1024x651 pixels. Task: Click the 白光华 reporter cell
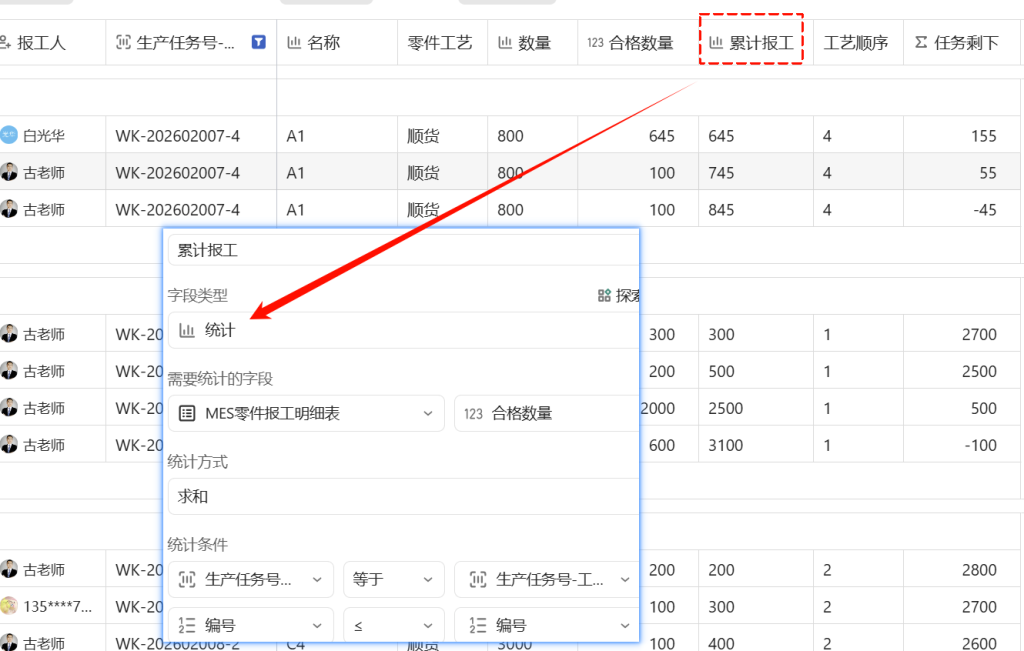click(x=52, y=135)
